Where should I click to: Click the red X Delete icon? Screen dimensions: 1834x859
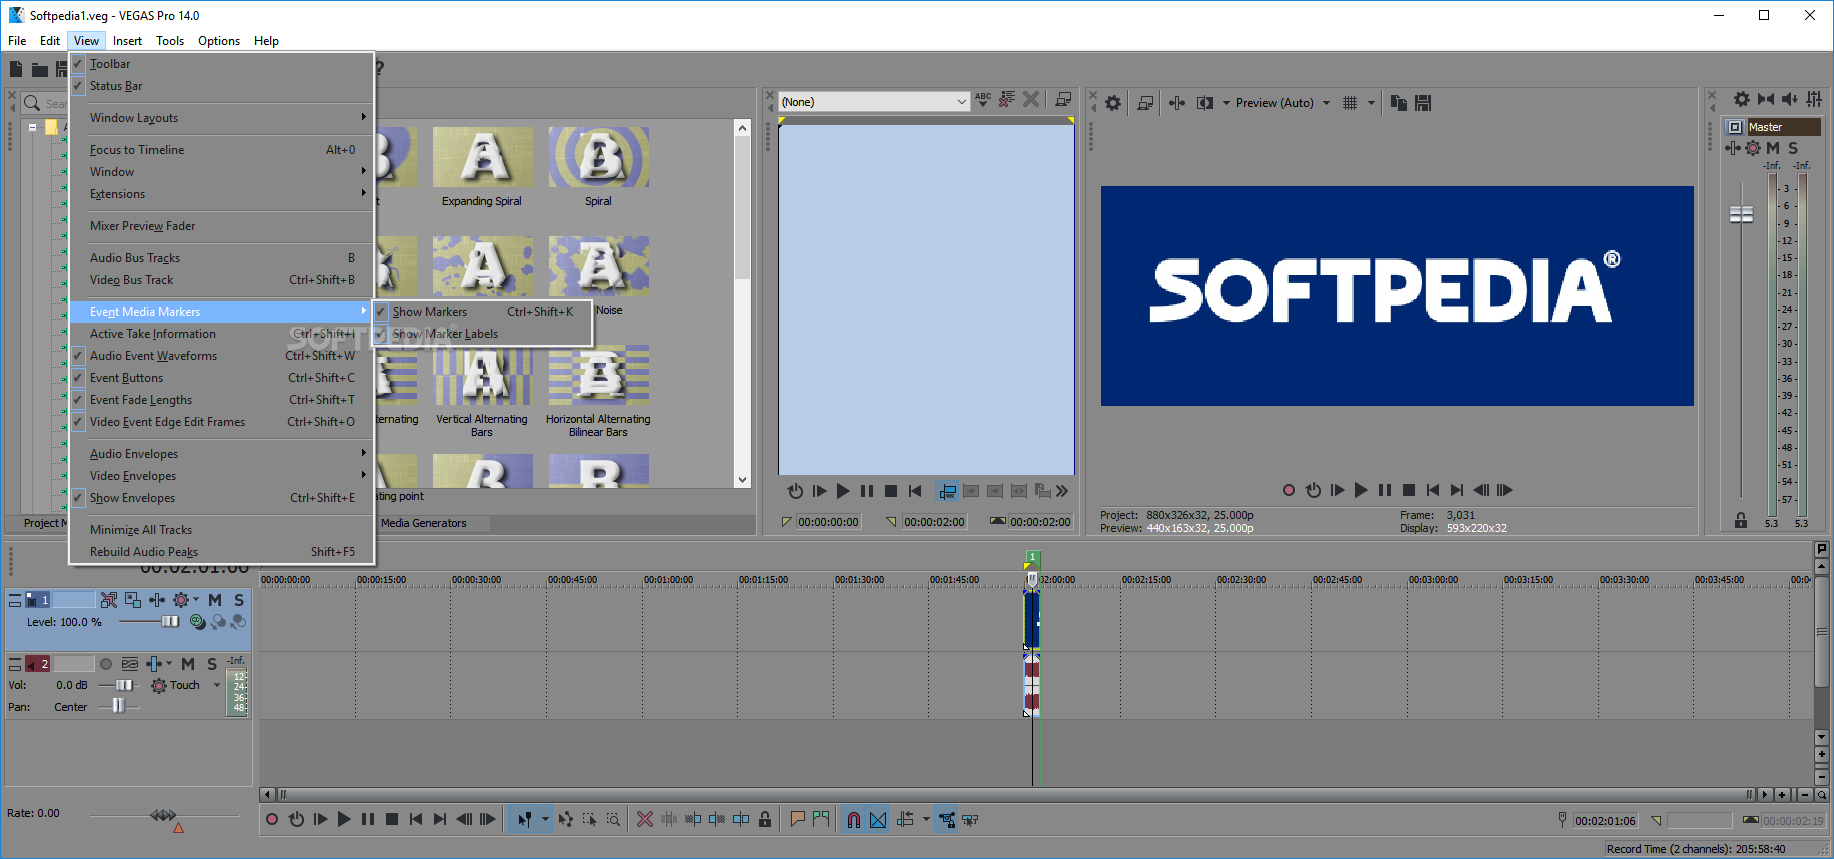pos(645,819)
